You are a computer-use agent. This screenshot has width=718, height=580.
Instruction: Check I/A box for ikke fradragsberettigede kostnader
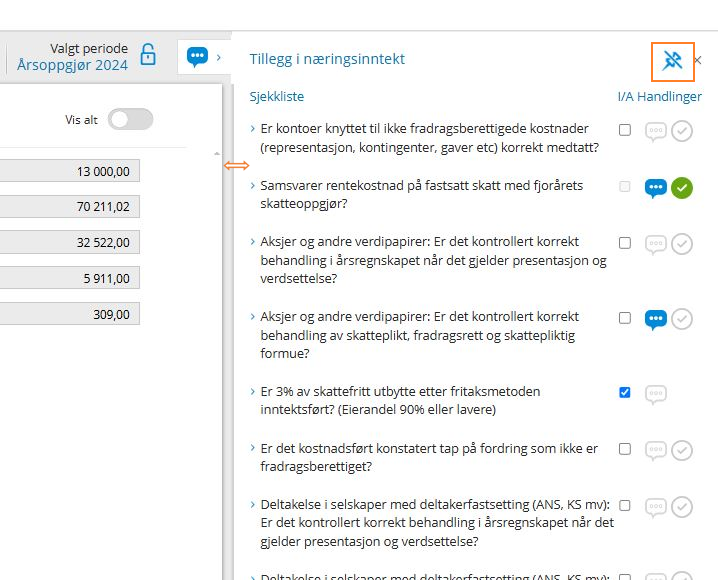[x=625, y=130]
